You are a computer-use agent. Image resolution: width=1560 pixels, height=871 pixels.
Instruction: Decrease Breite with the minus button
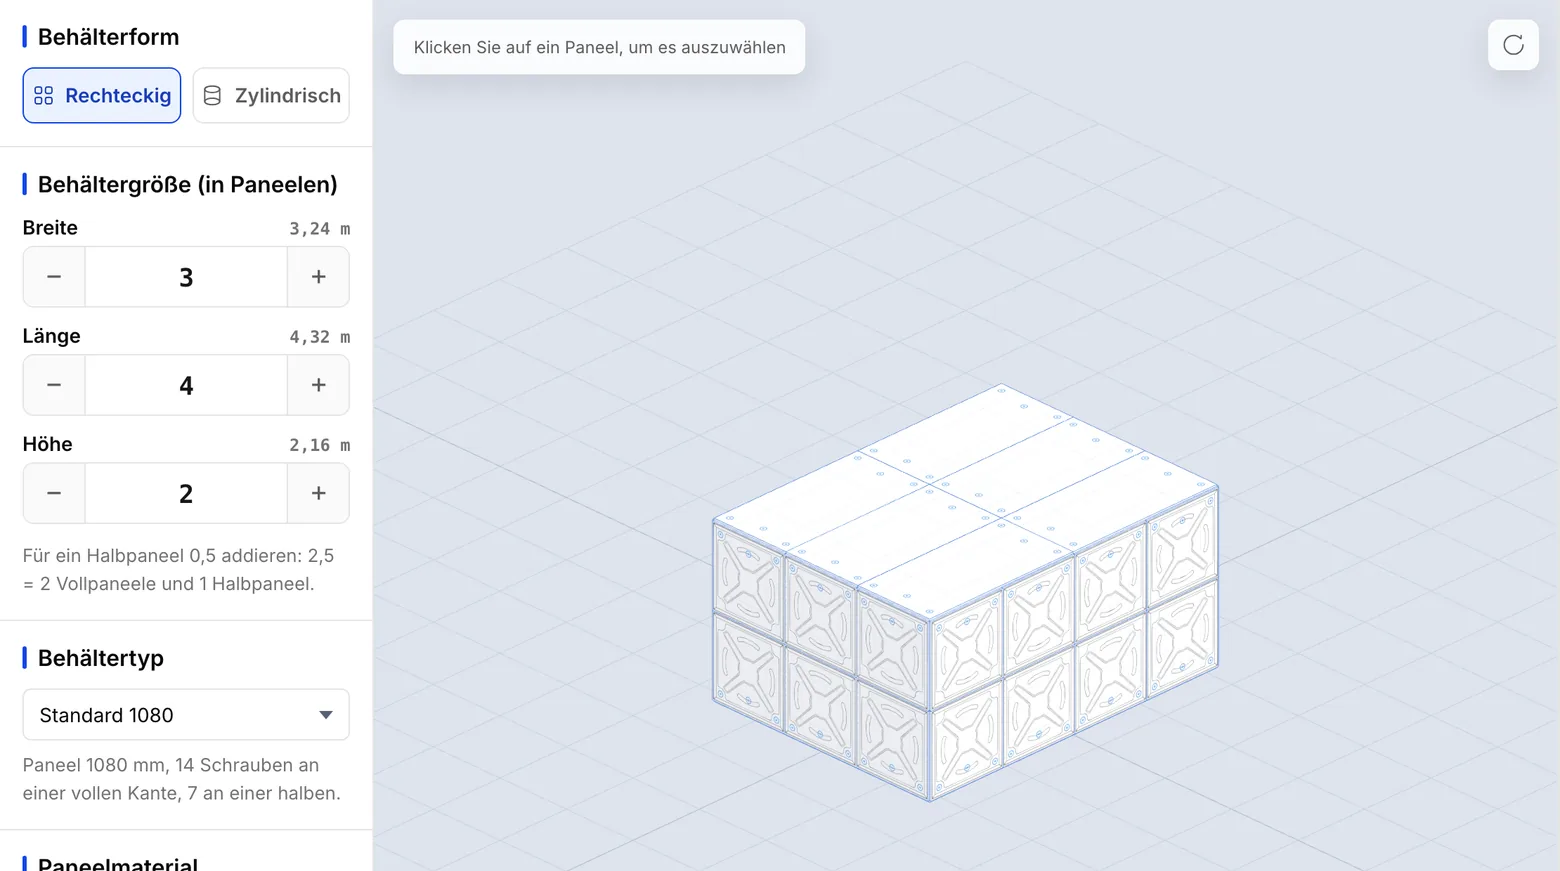pos(54,277)
